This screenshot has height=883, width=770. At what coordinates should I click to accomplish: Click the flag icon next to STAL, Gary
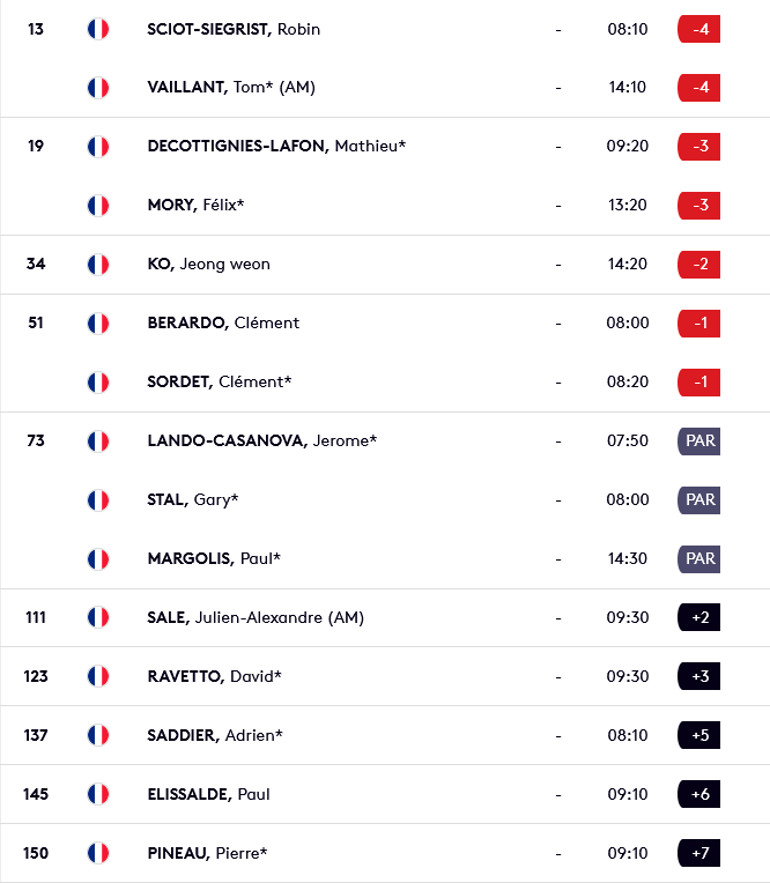click(98, 500)
